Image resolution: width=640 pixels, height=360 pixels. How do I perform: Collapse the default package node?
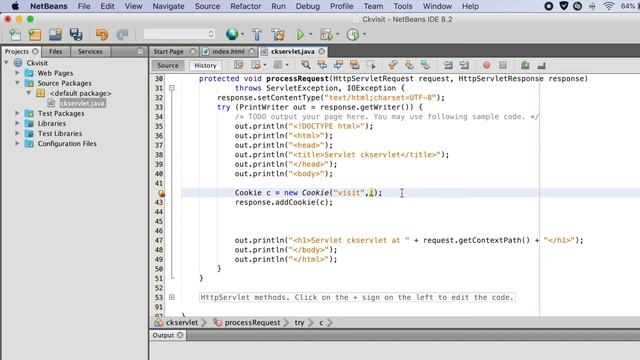[x=29, y=93]
